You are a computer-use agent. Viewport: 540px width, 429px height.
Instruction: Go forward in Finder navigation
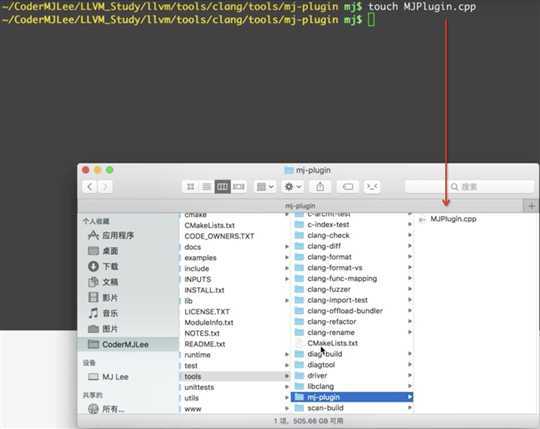point(105,187)
